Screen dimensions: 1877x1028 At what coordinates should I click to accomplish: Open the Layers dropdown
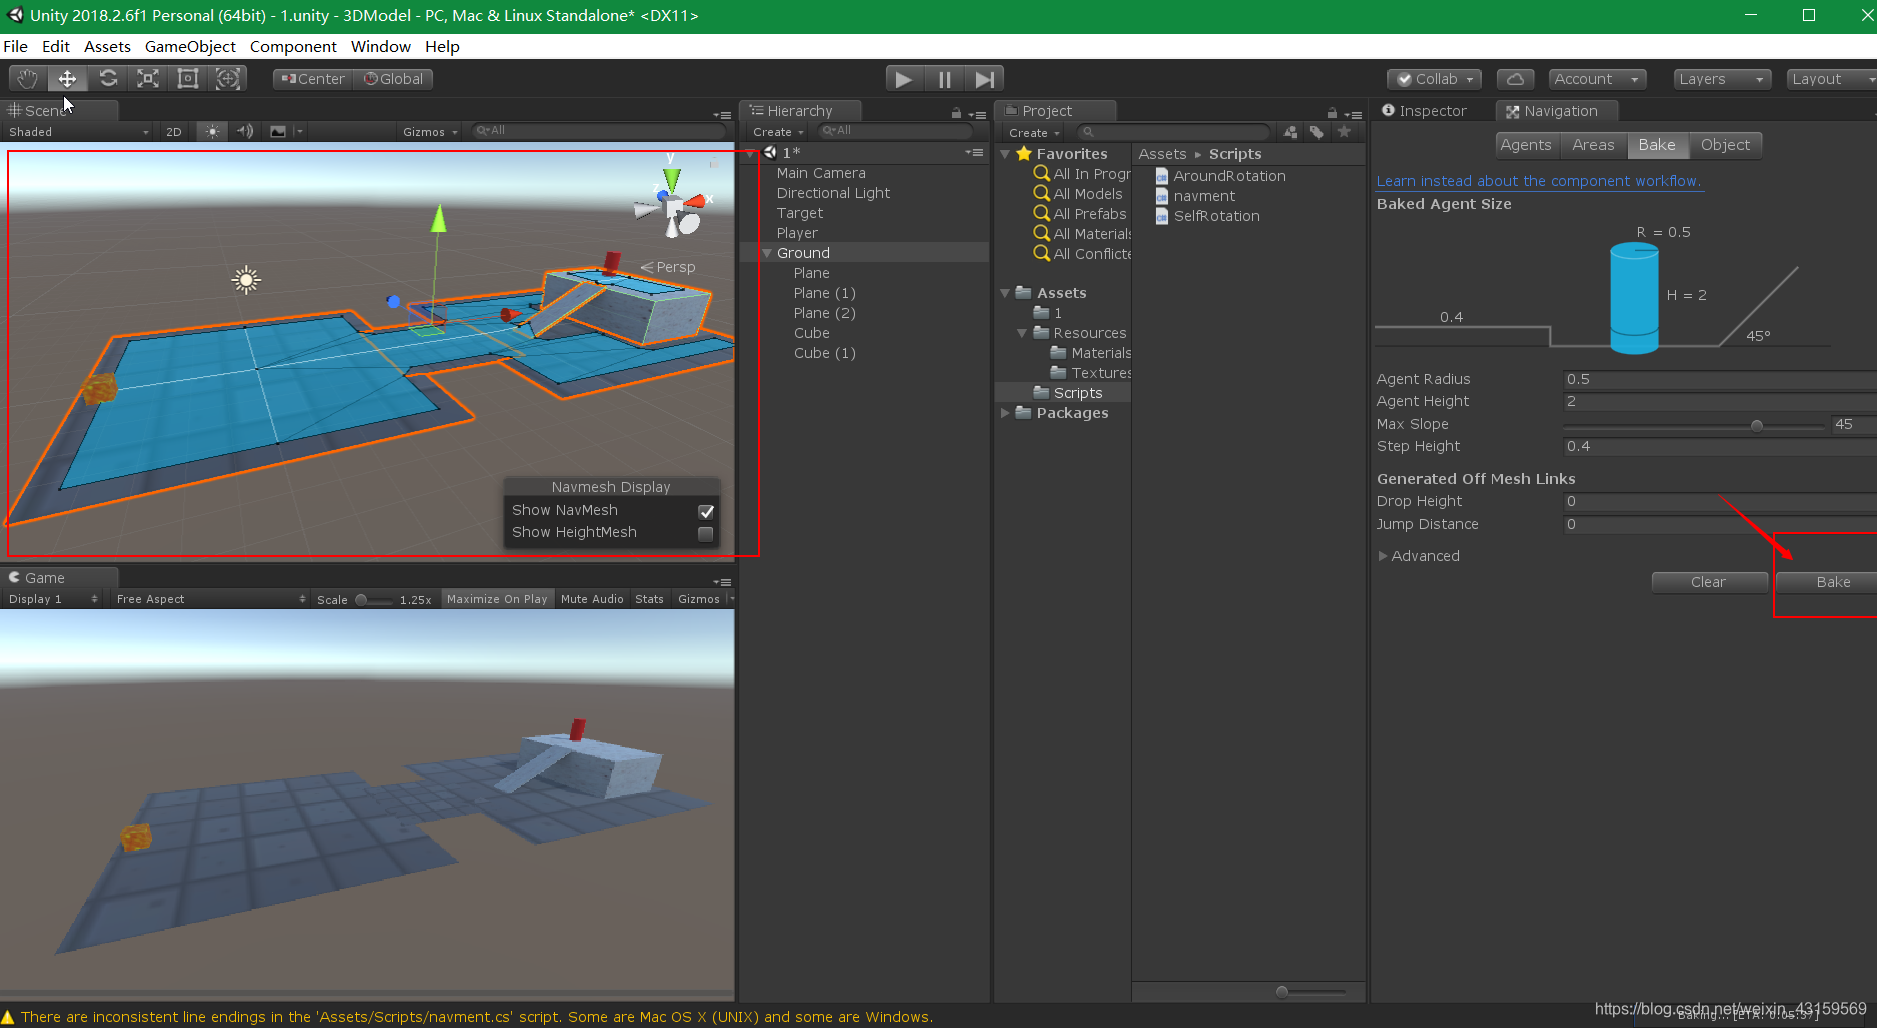point(1722,79)
